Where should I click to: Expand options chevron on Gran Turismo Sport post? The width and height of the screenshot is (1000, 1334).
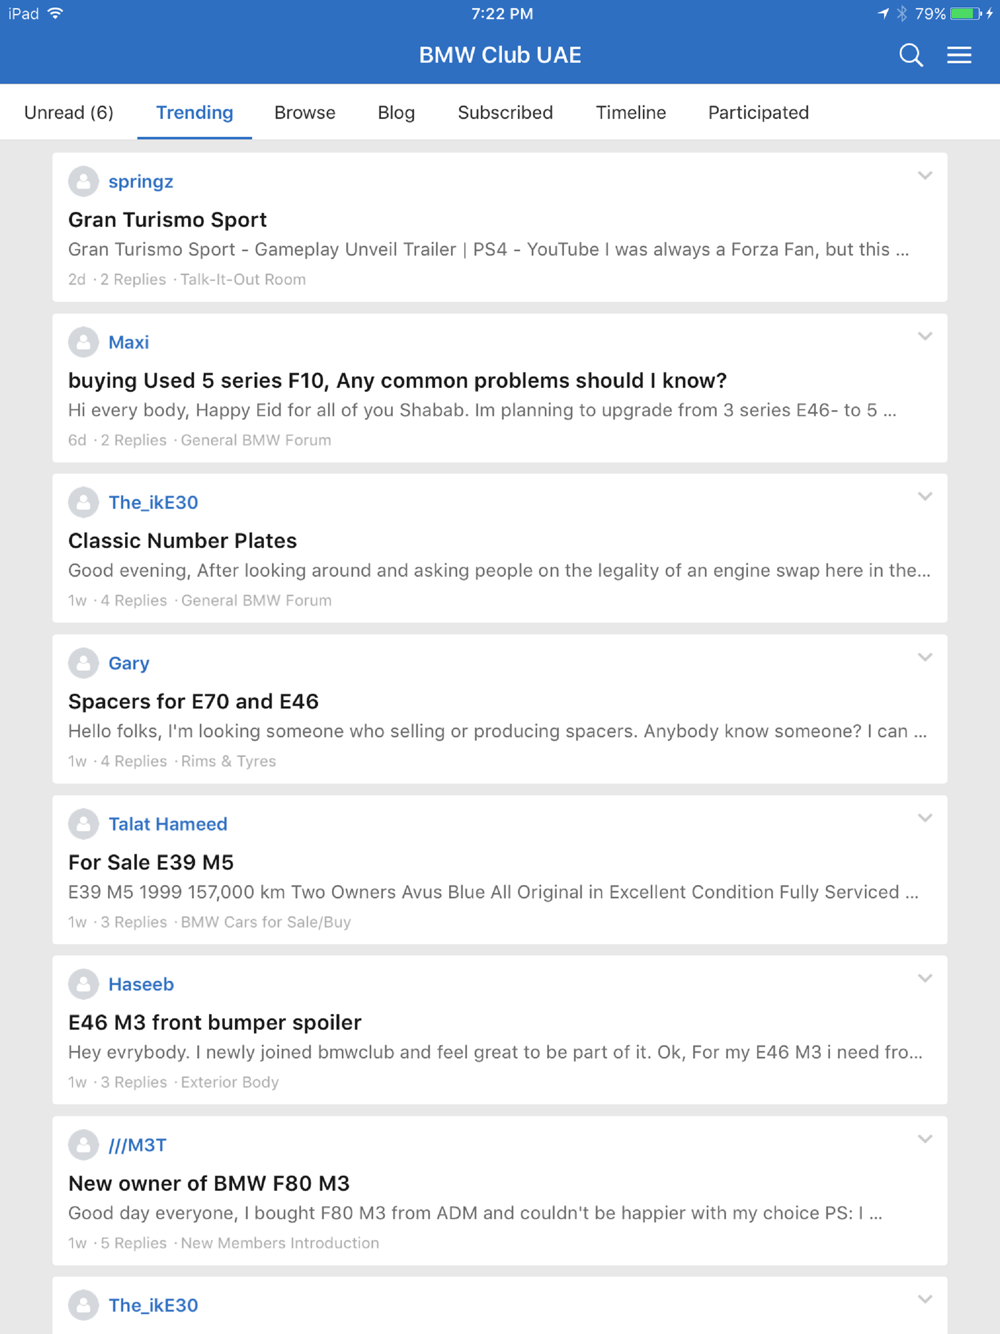click(x=925, y=176)
